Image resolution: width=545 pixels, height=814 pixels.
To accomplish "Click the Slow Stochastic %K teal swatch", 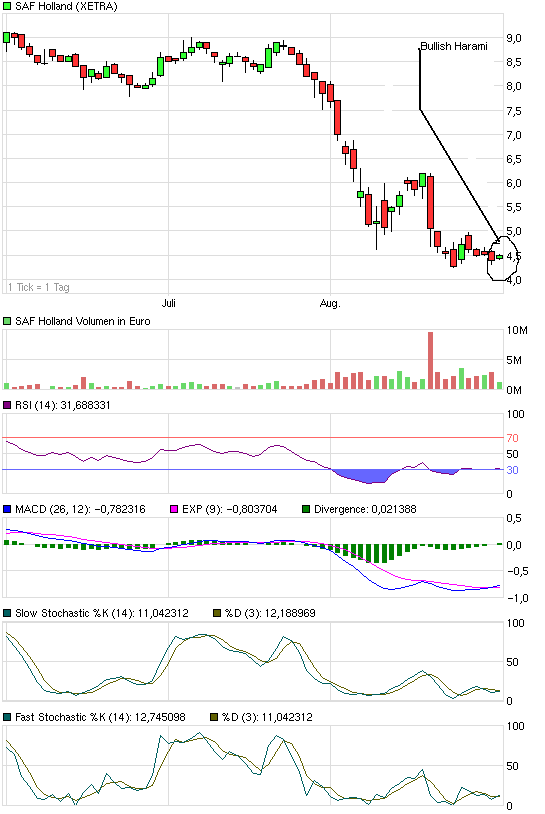I will click(x=7, y=613).
